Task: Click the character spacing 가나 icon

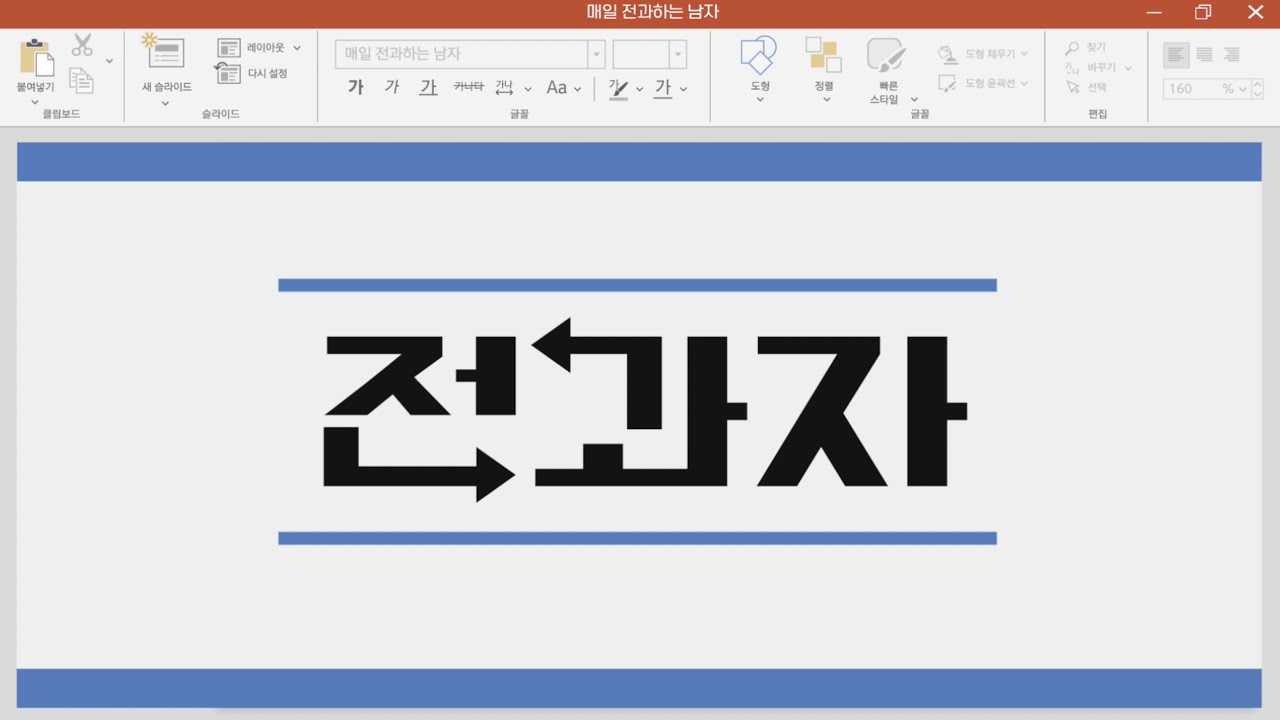Action: pos(505,88)
